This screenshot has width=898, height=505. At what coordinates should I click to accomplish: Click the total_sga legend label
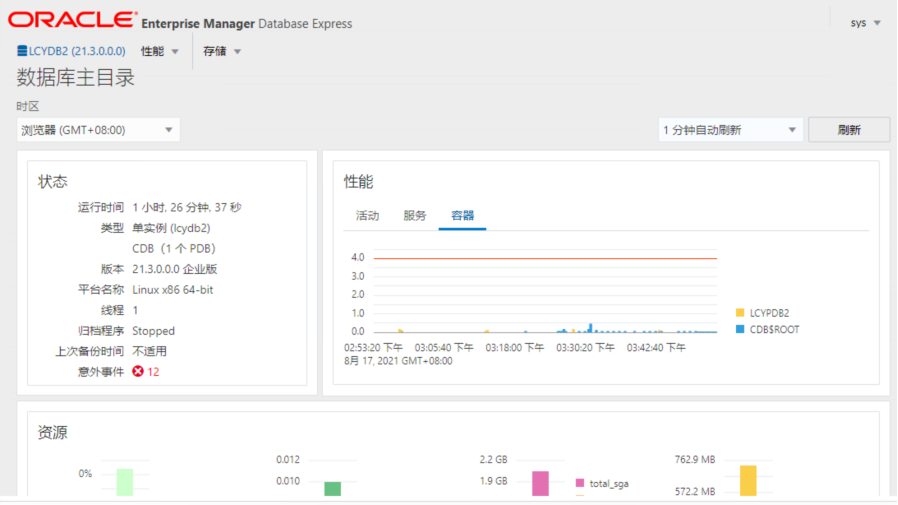[609, 484]
